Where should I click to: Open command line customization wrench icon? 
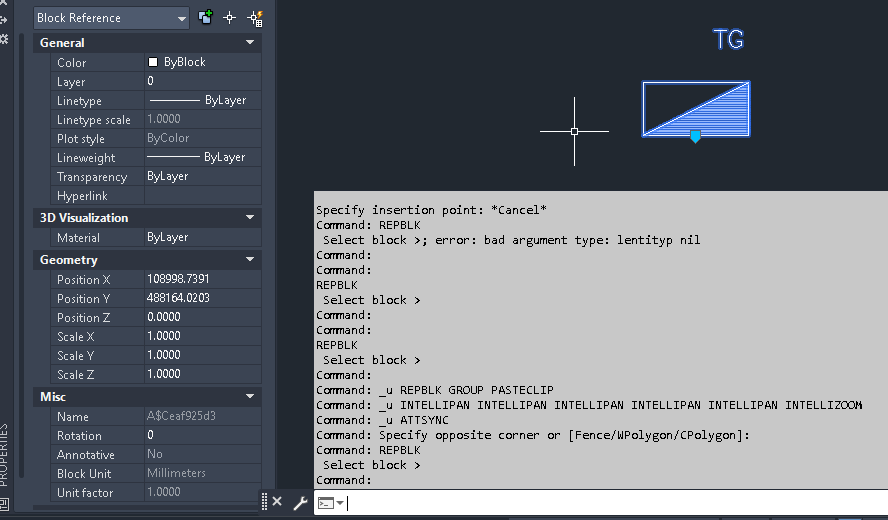click(x=300, y=502)
